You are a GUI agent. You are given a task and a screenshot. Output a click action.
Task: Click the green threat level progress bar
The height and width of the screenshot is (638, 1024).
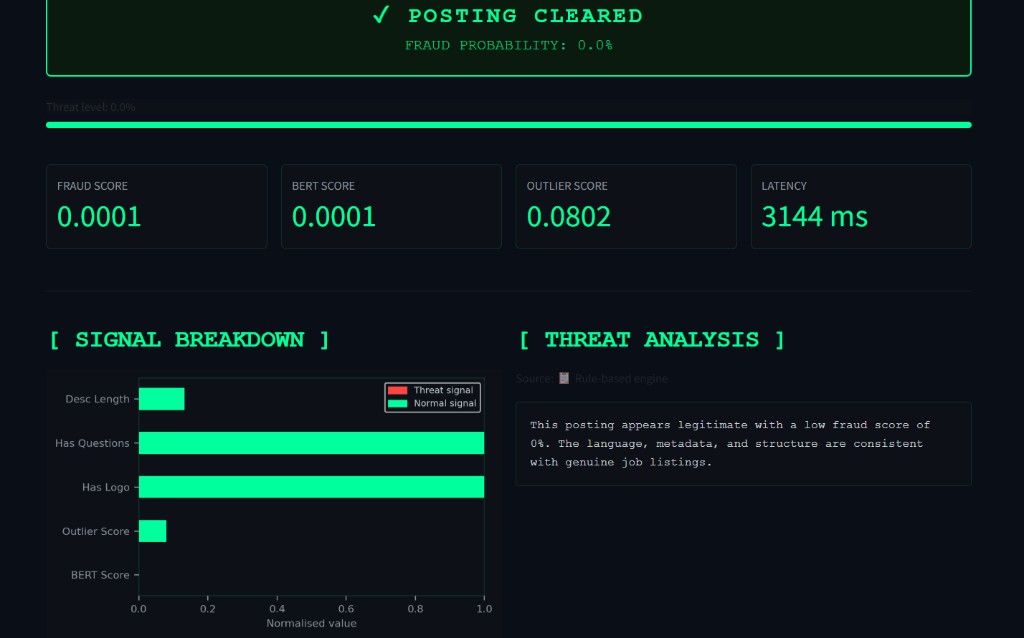[509, 125]
